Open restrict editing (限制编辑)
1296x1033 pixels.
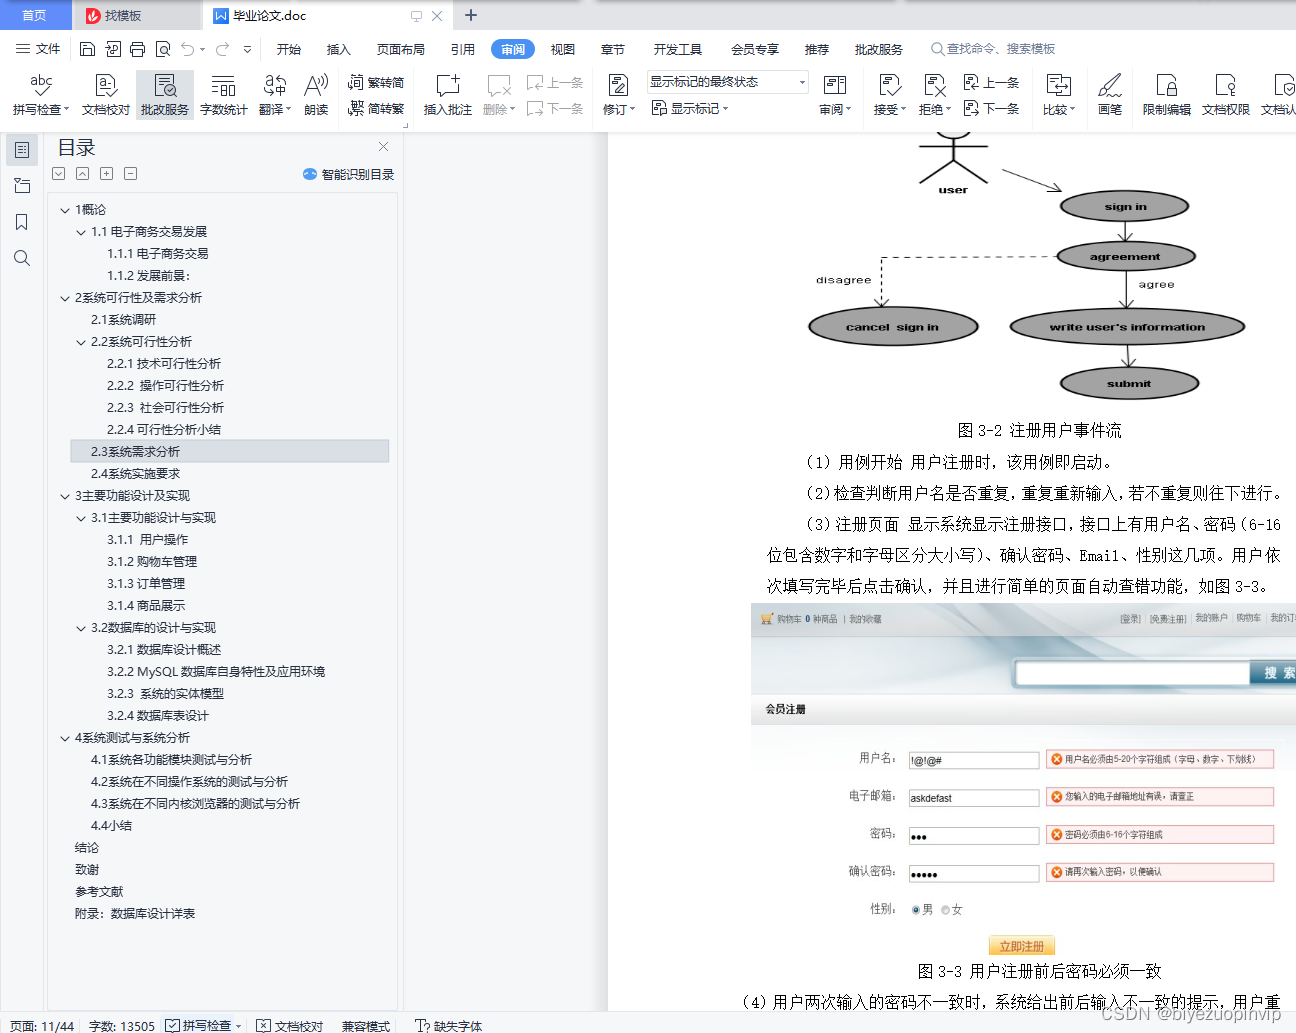point(1166,95)
